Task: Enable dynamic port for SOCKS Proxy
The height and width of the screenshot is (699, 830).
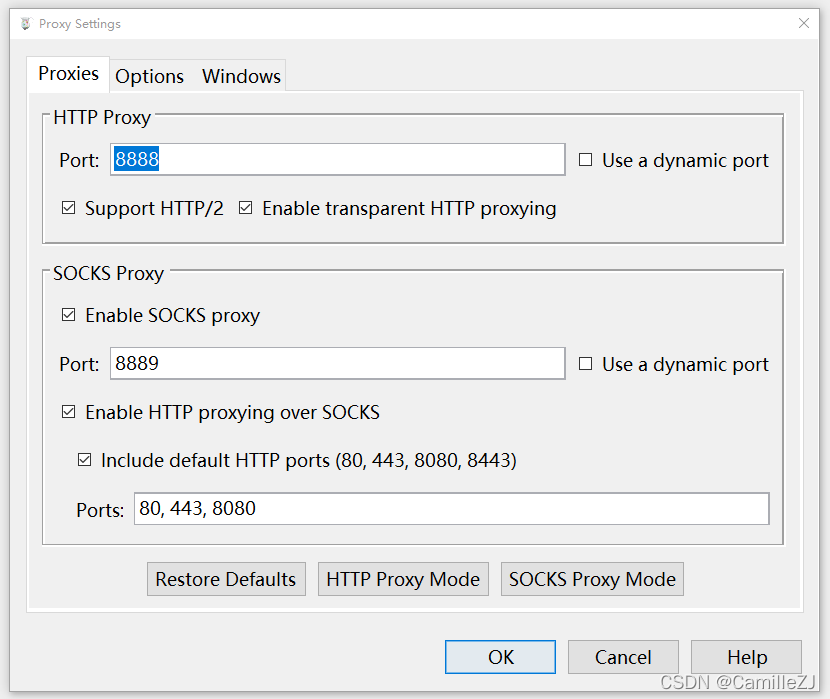Action: [x=586, y=364]
